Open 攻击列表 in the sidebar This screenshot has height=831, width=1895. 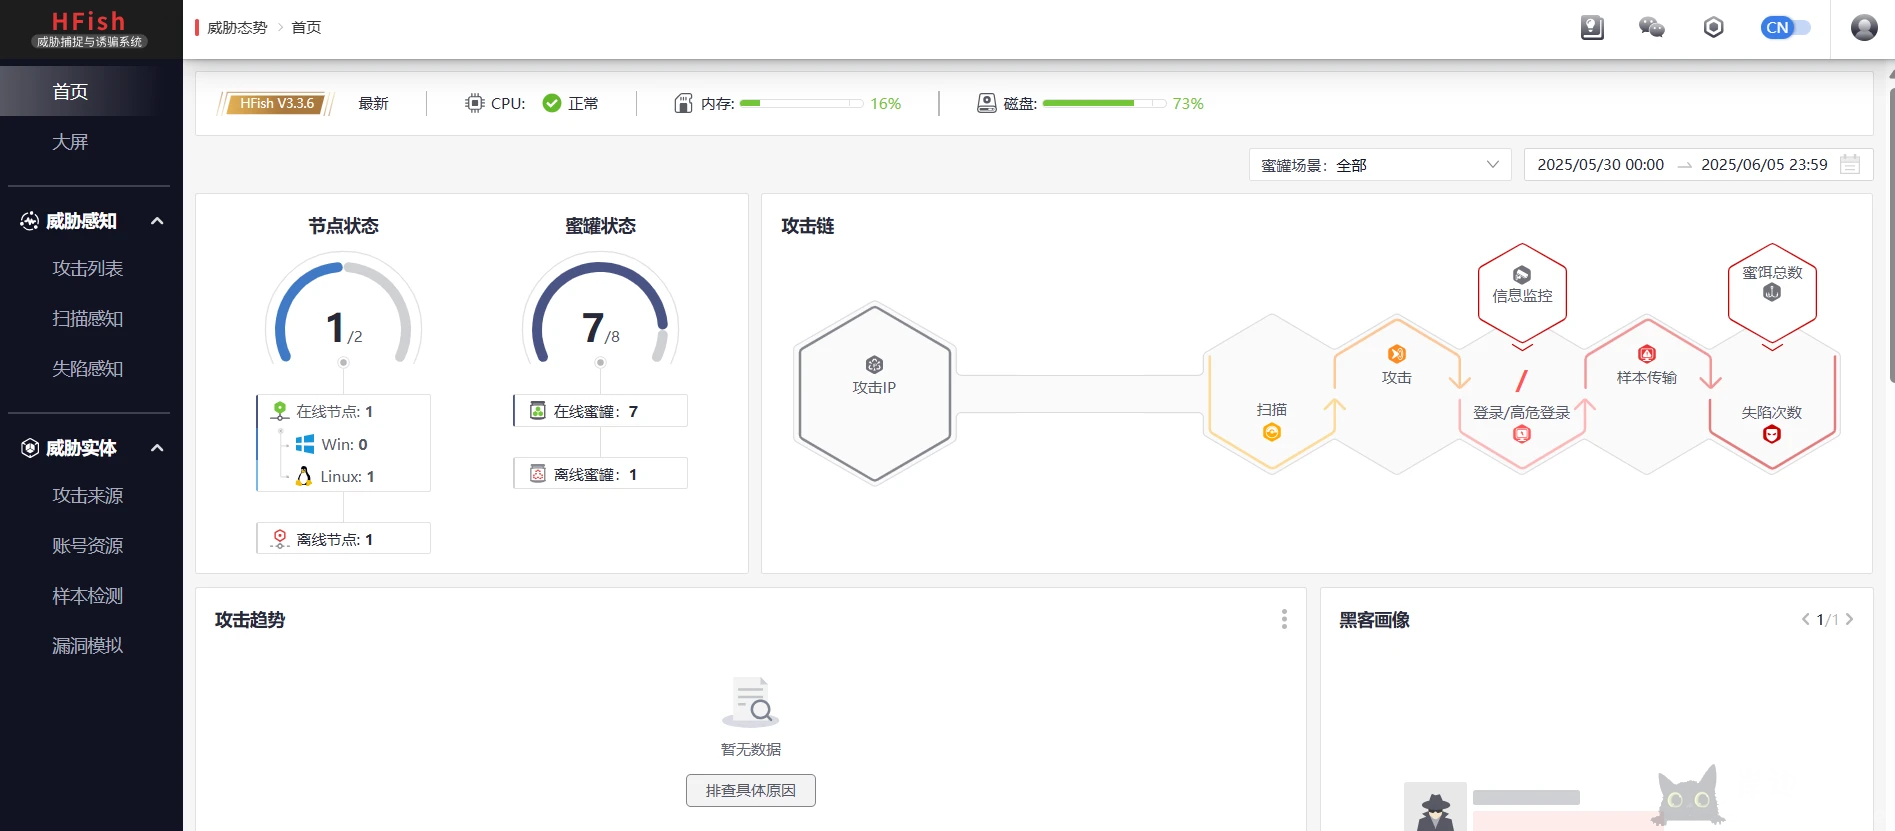coord(88,269)
